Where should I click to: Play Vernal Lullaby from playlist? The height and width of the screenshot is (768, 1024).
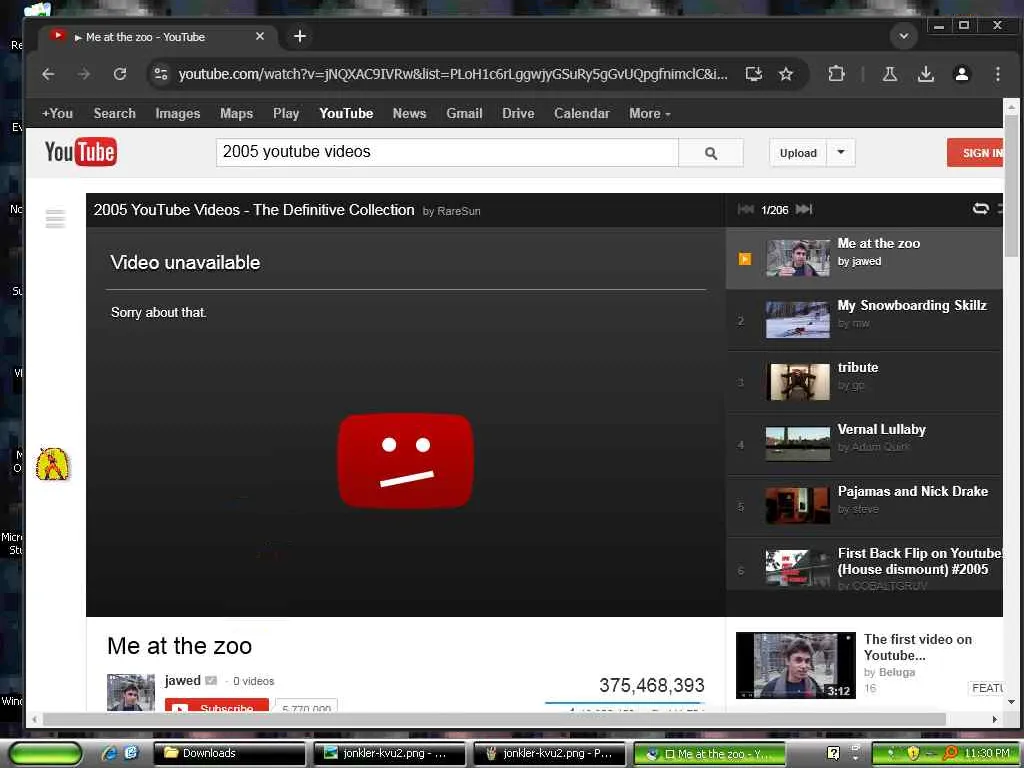point(864,445)
